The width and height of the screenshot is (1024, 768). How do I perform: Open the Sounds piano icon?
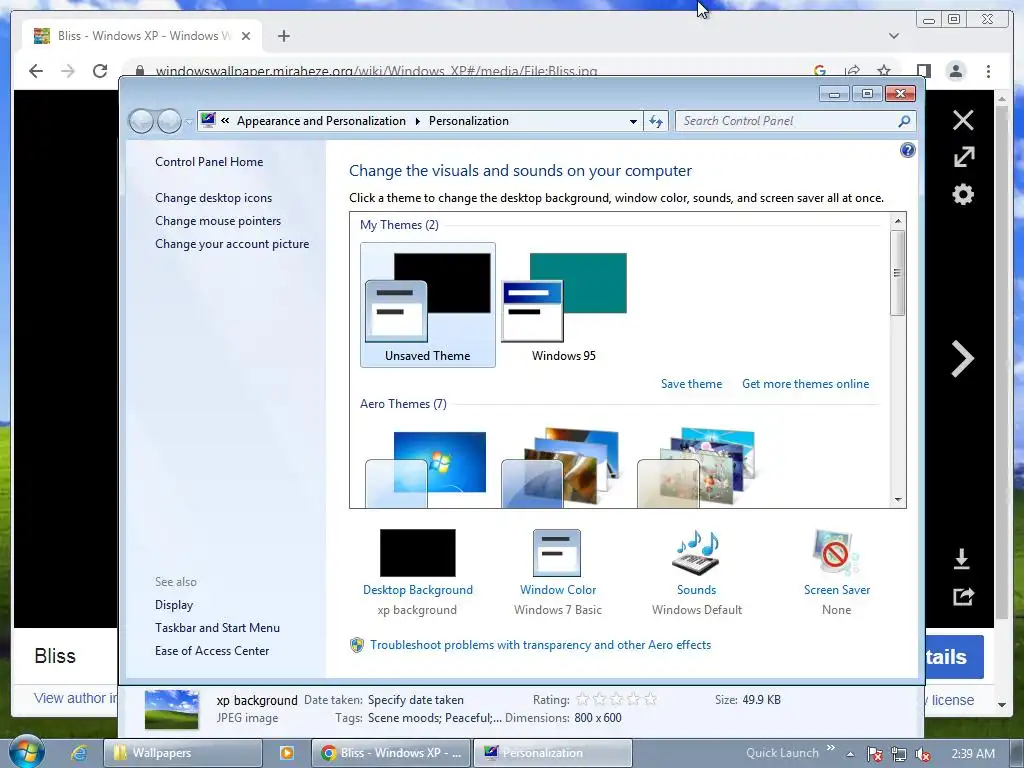coord(696,552)
